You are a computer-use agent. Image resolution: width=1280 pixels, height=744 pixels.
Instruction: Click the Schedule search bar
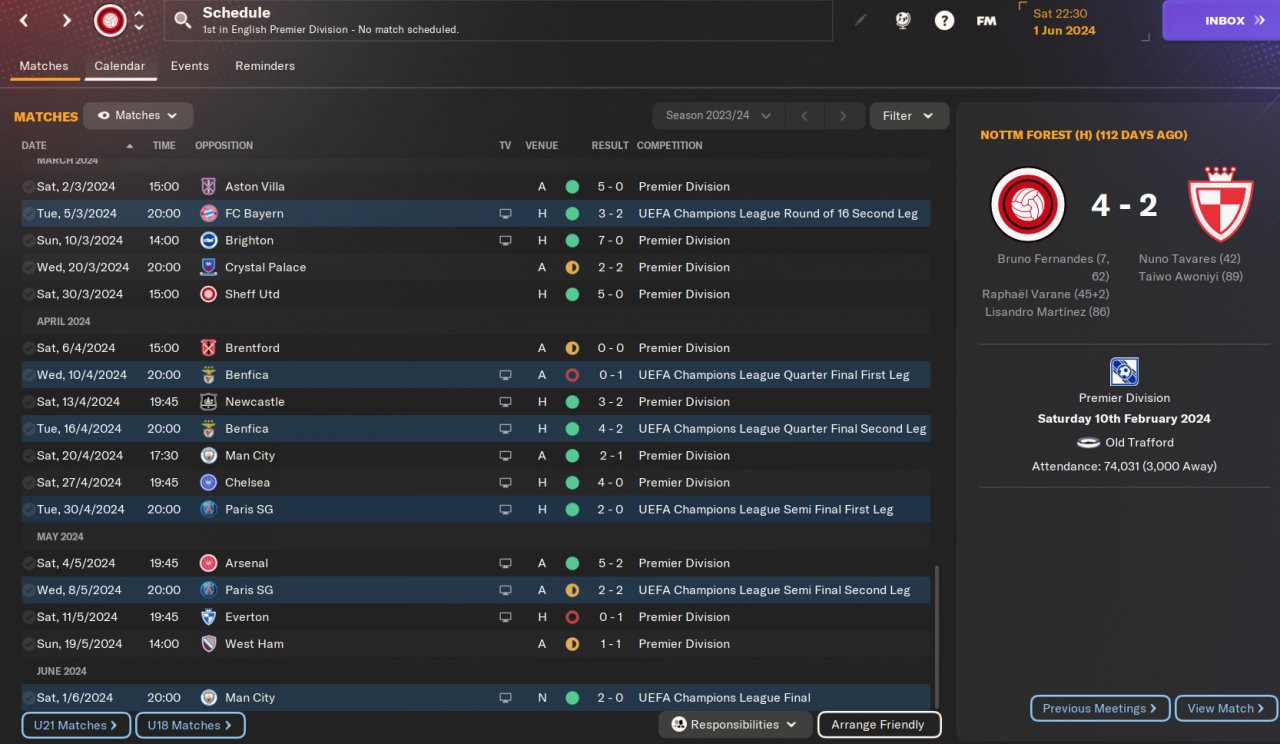(498, 20)
